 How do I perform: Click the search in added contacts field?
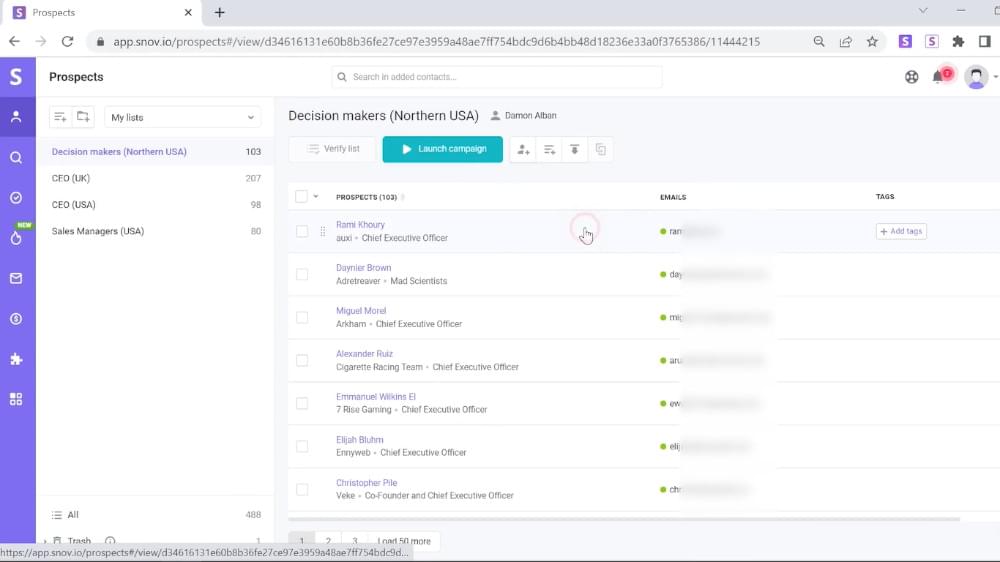coord(497,77)
